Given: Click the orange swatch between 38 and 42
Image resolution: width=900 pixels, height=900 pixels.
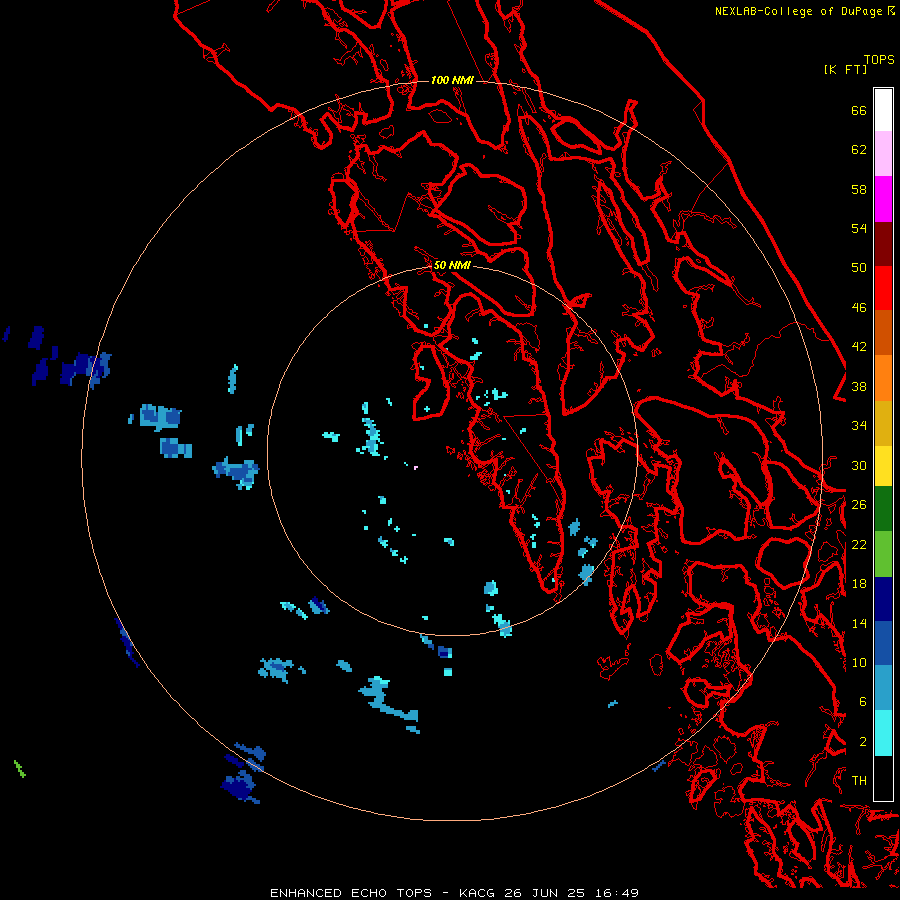Looking at the screenshot, I should click(x=883, y=378).
